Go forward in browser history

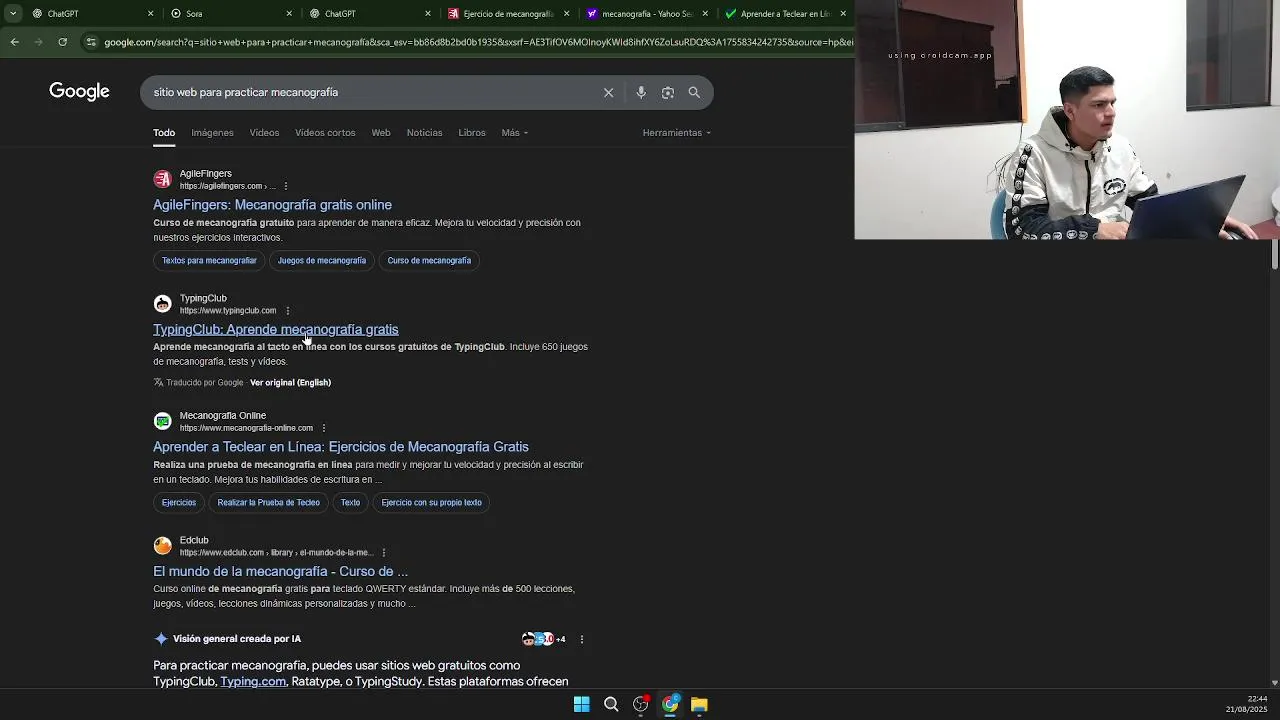[38, 42]
